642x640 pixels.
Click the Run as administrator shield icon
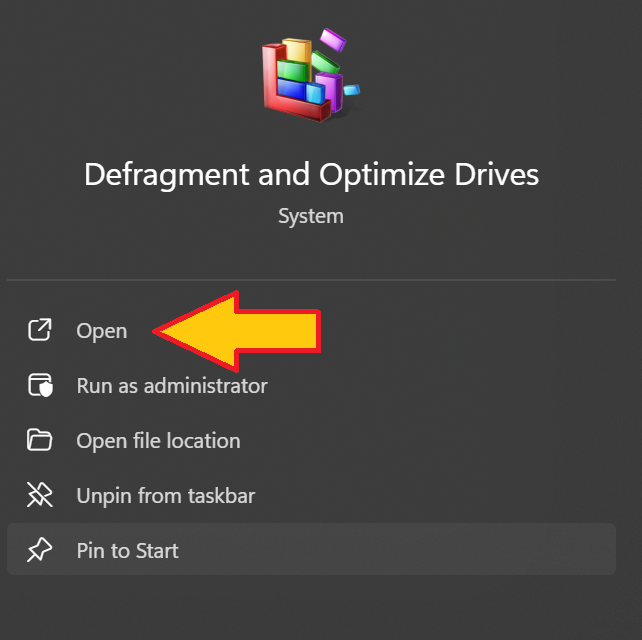pos(40,386)
